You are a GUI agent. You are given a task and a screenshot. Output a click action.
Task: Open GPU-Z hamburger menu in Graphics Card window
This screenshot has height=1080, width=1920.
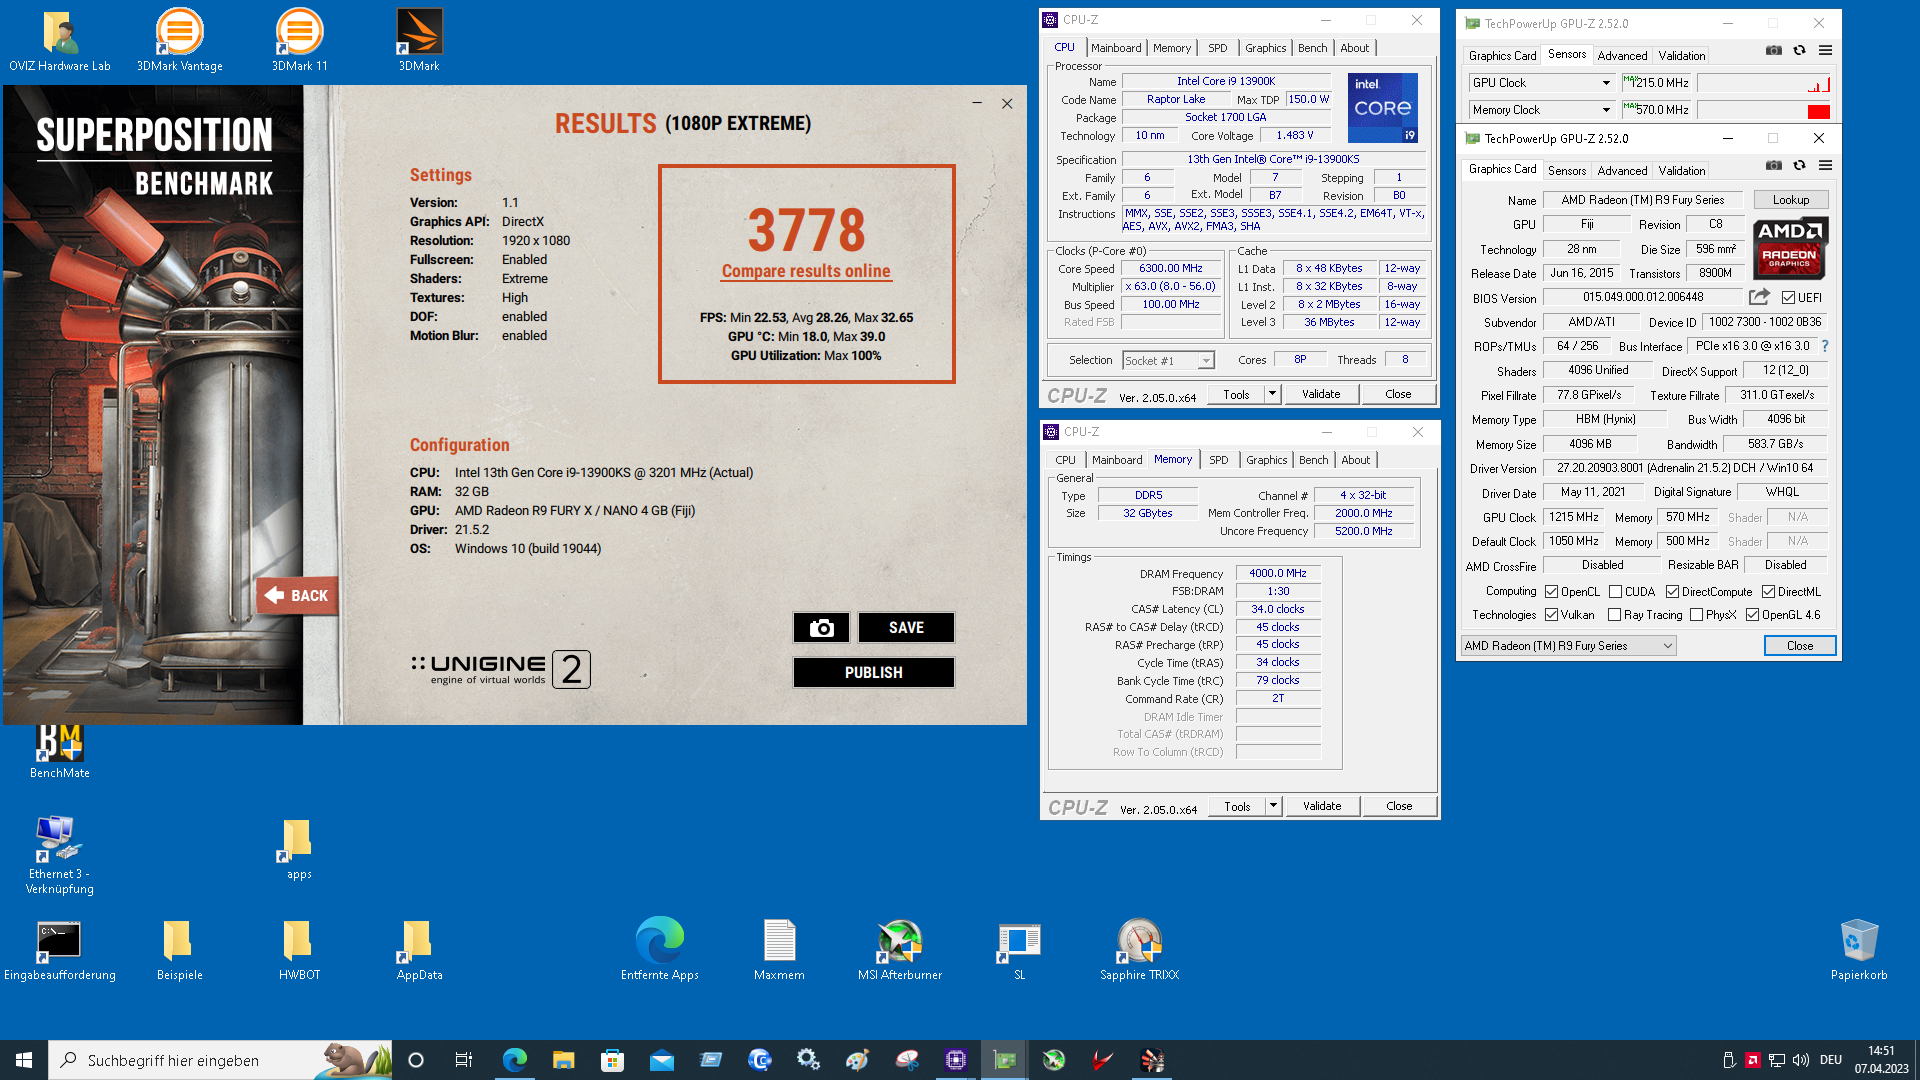1825,166
